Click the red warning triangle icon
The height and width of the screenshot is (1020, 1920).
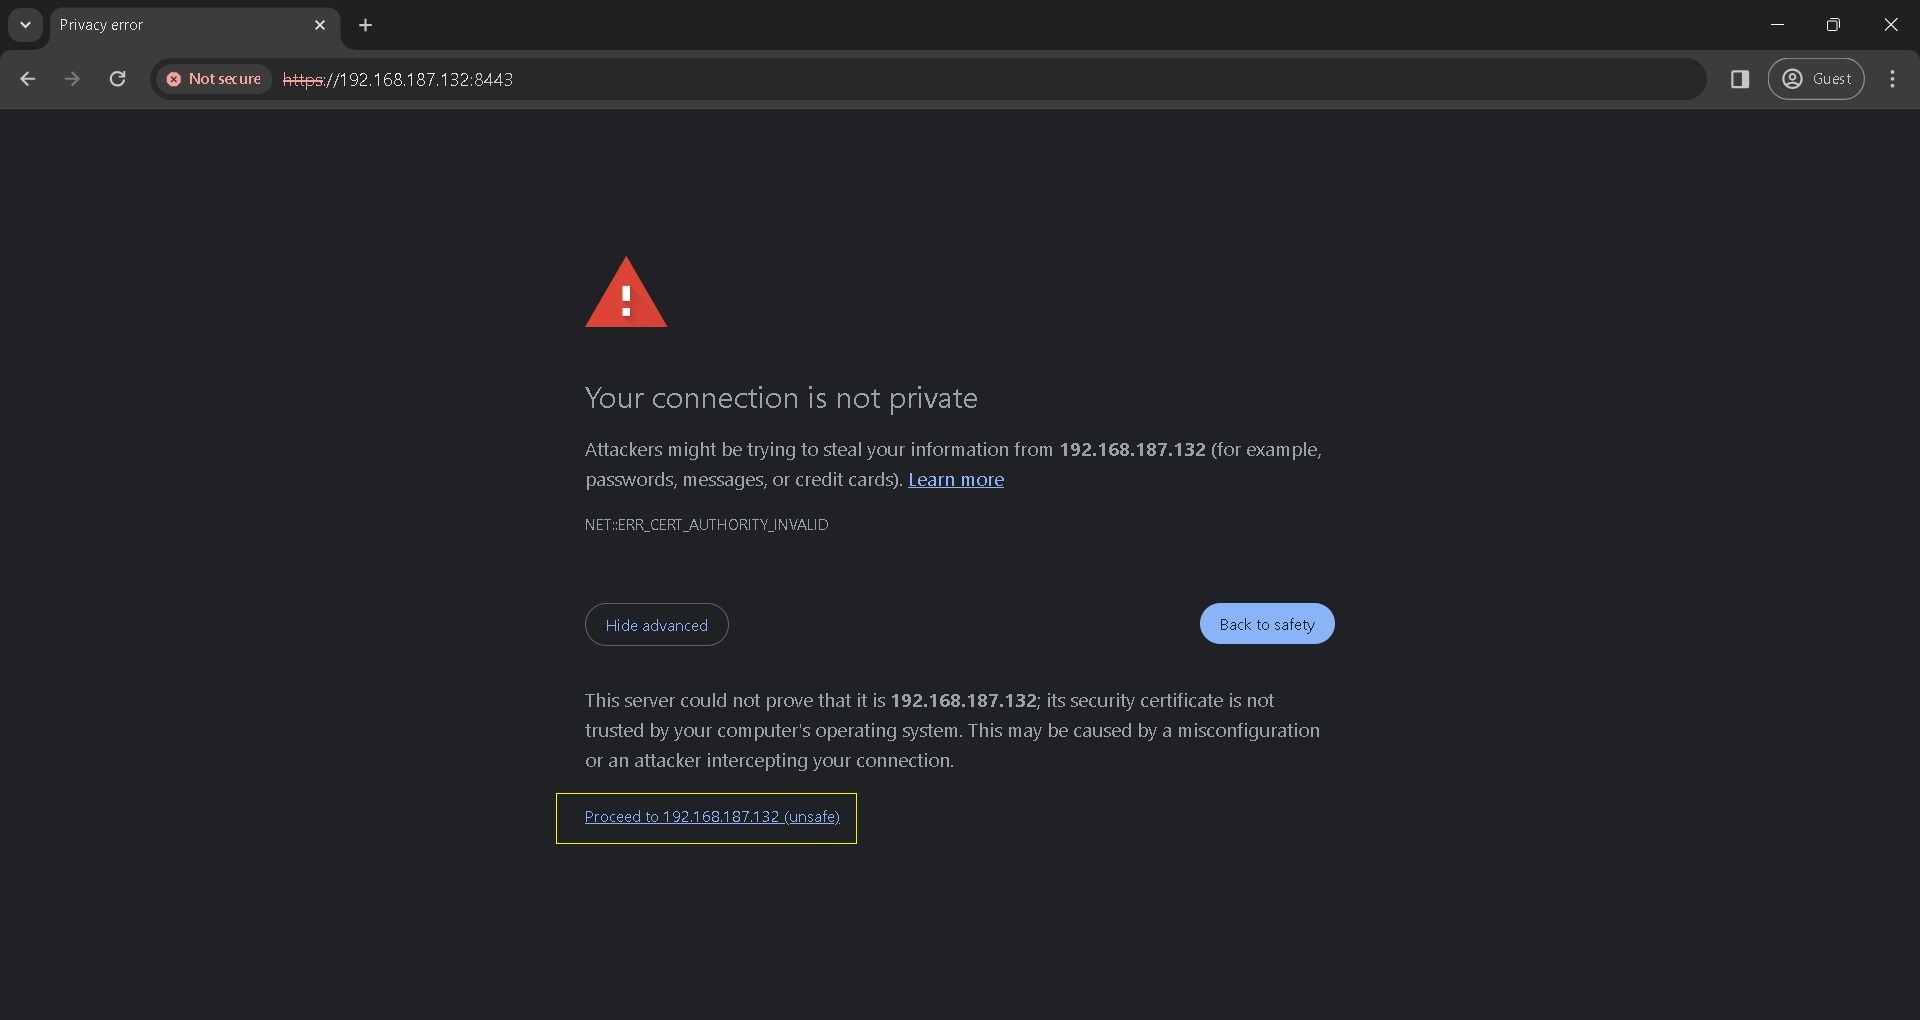click(x=626, y=295)
